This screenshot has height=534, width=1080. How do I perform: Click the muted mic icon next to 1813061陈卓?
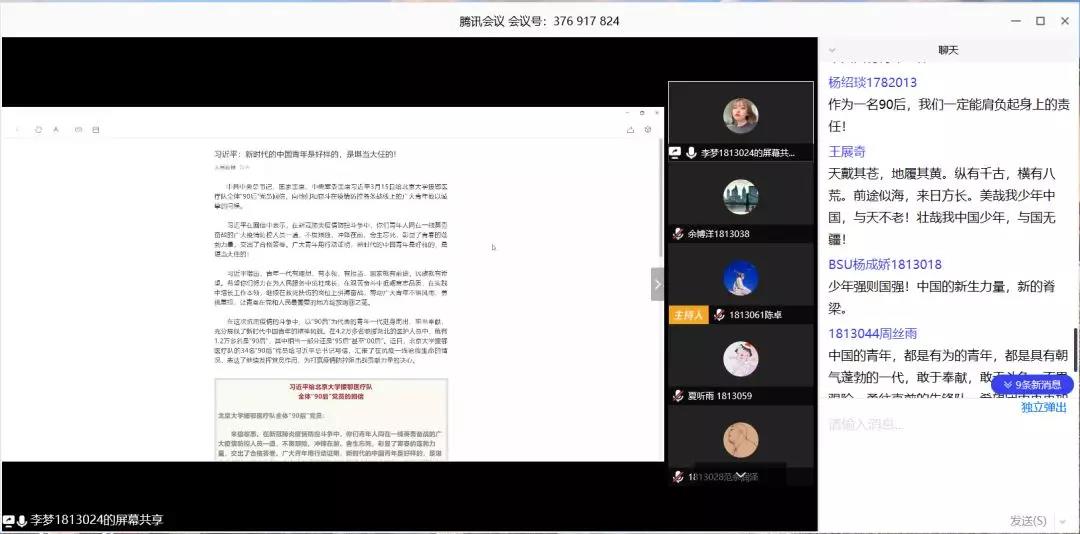point(718,315)
